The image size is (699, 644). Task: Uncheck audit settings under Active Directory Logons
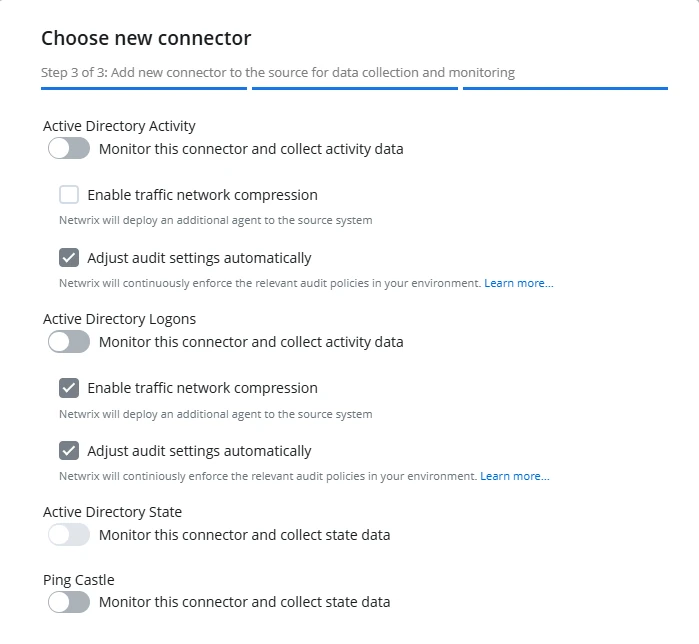[x=69, y=451]
